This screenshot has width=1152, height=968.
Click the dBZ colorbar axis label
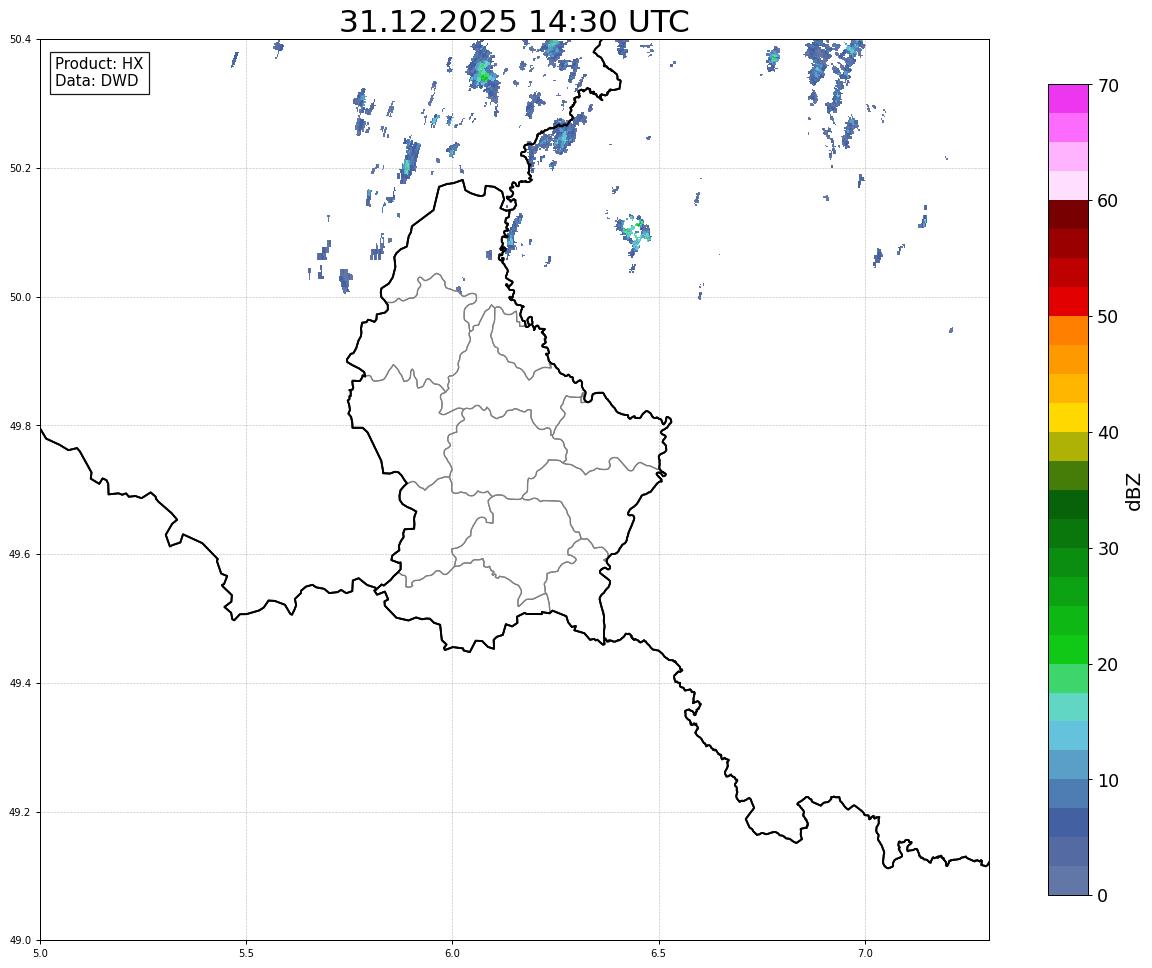point(1134,491)
